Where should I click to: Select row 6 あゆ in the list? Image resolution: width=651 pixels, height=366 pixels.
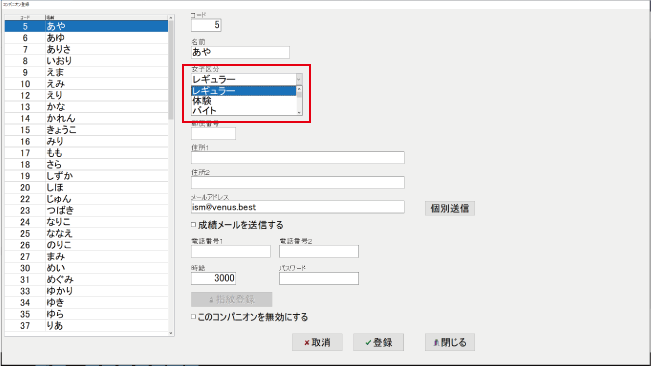click(86, 38)
